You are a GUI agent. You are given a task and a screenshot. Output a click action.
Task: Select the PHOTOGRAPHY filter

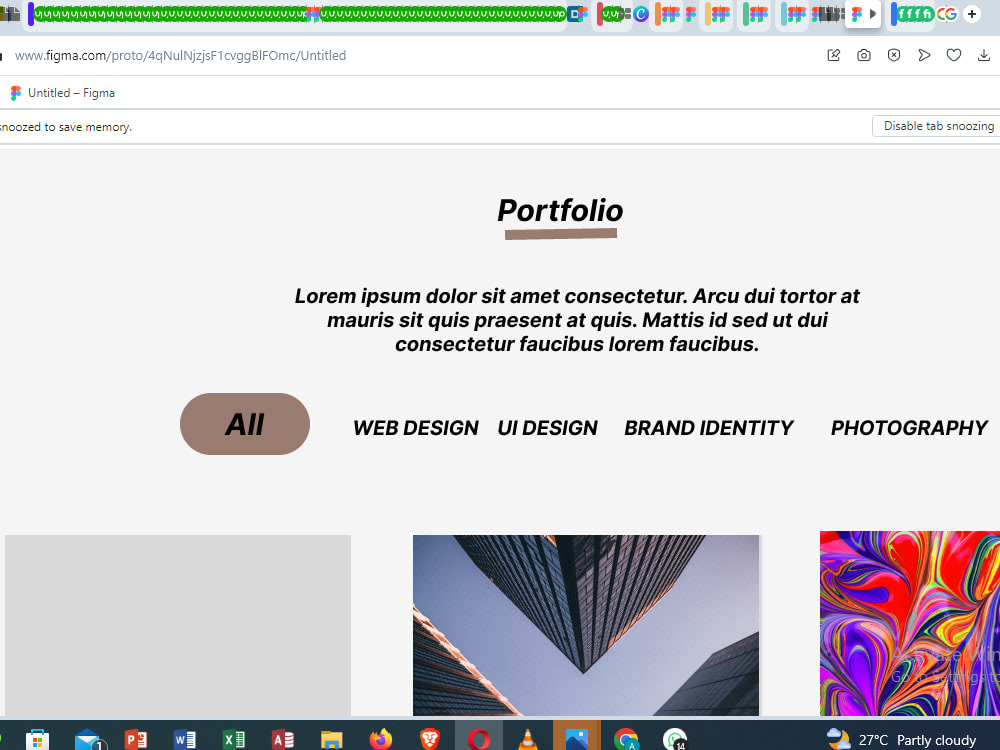coord(909,428)
